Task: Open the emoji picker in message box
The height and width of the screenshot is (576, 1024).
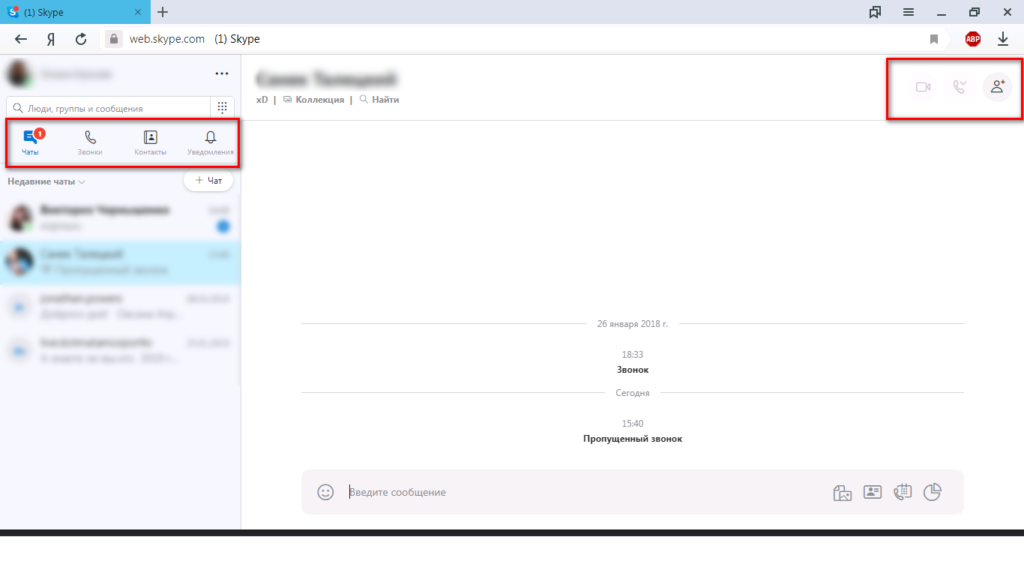Action: [325, 492]
